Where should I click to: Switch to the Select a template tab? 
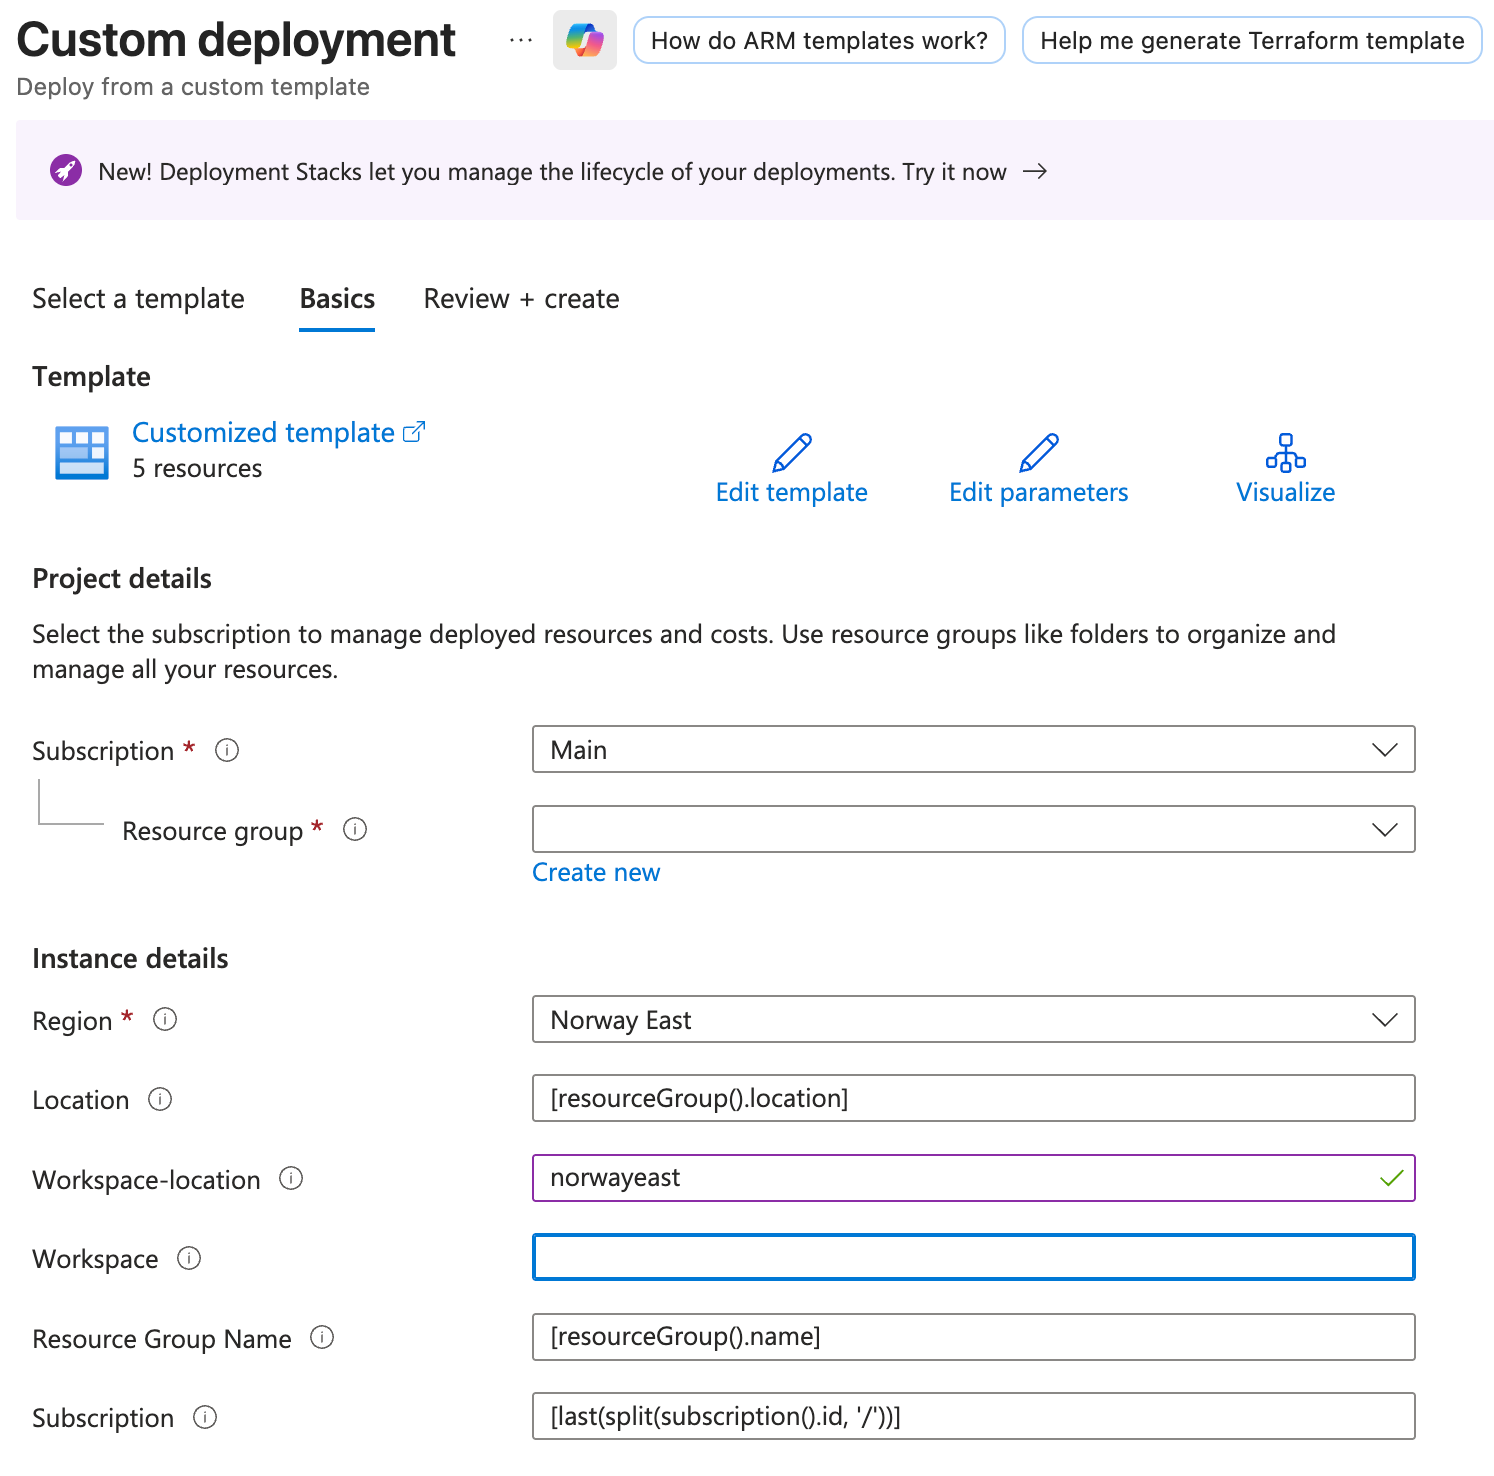[138, 299]
